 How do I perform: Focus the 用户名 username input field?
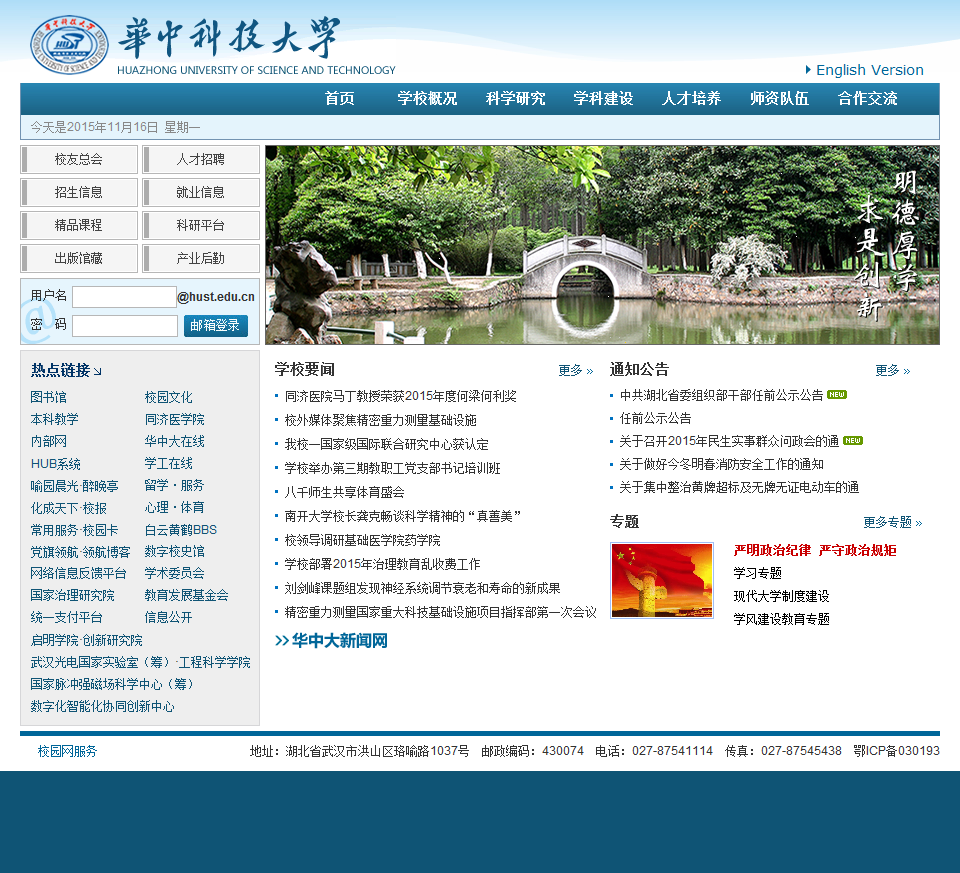[x=124, y=297]
